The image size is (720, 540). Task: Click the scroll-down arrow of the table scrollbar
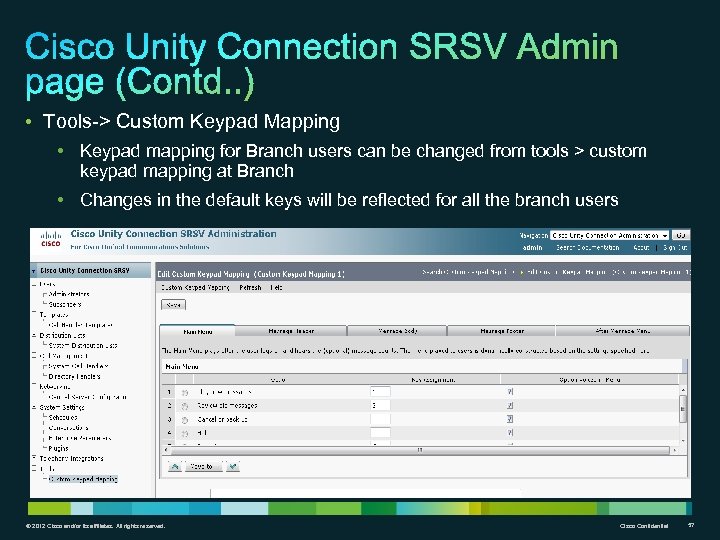click(x=683, y=440)
